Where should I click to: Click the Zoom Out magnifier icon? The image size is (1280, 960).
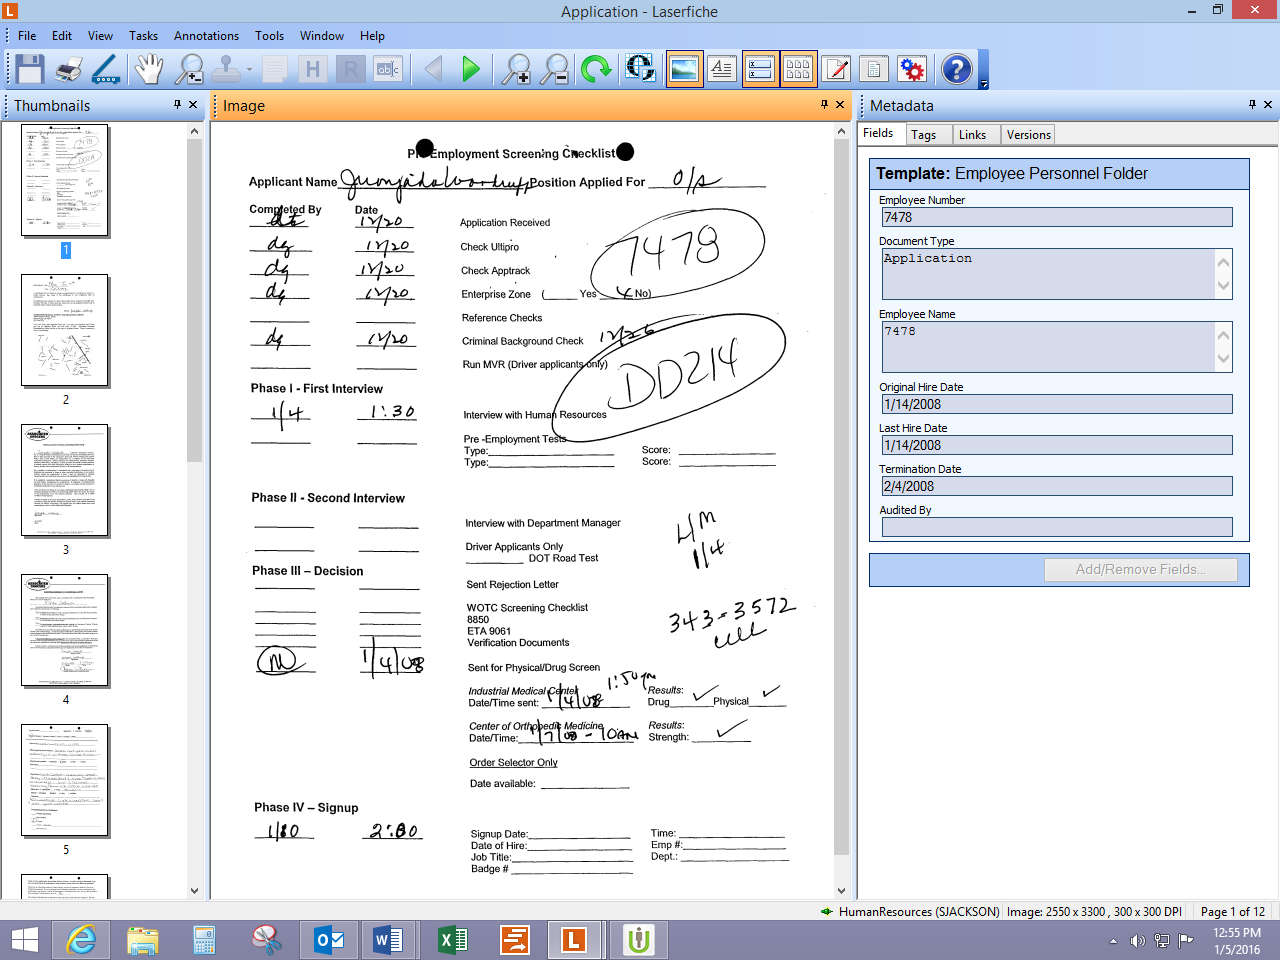pyautogui.click(x=555, y=69)
